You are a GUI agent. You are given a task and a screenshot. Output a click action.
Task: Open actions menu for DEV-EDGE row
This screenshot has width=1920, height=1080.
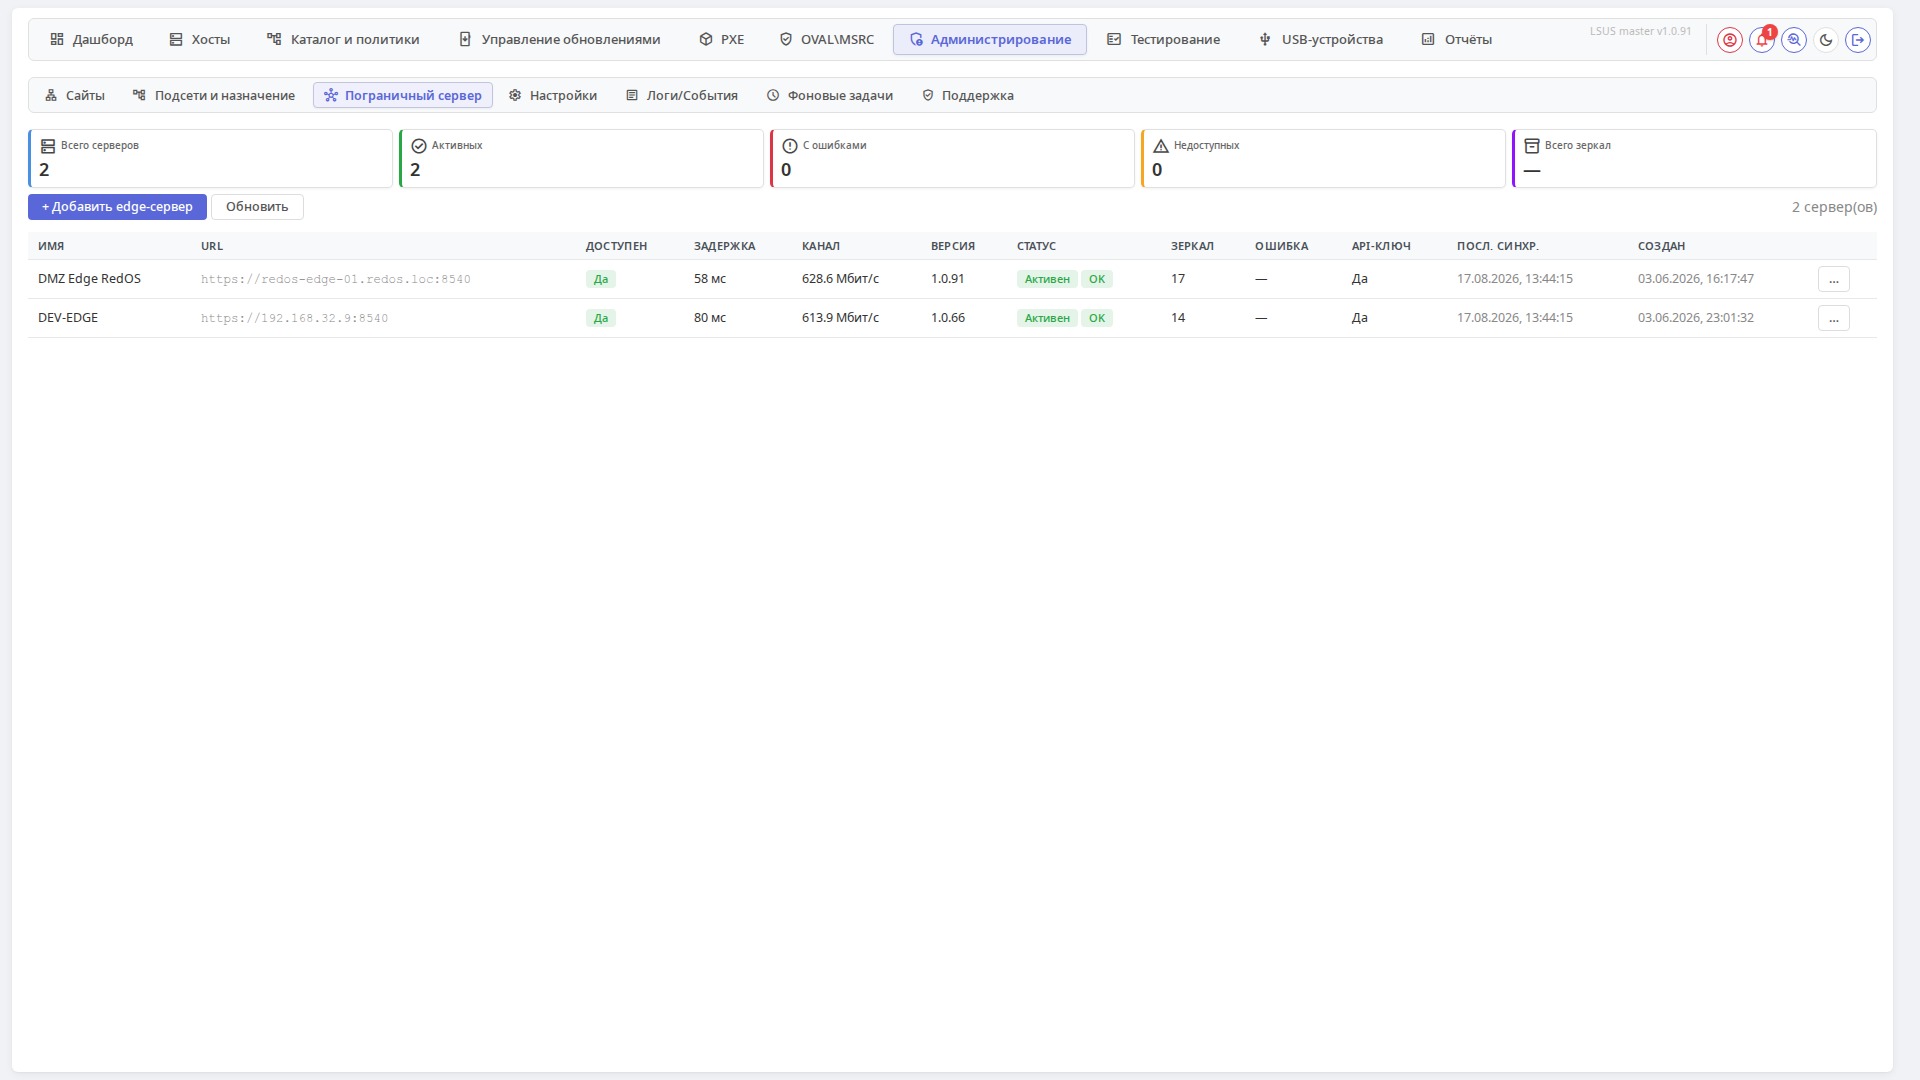(1833, 319)
